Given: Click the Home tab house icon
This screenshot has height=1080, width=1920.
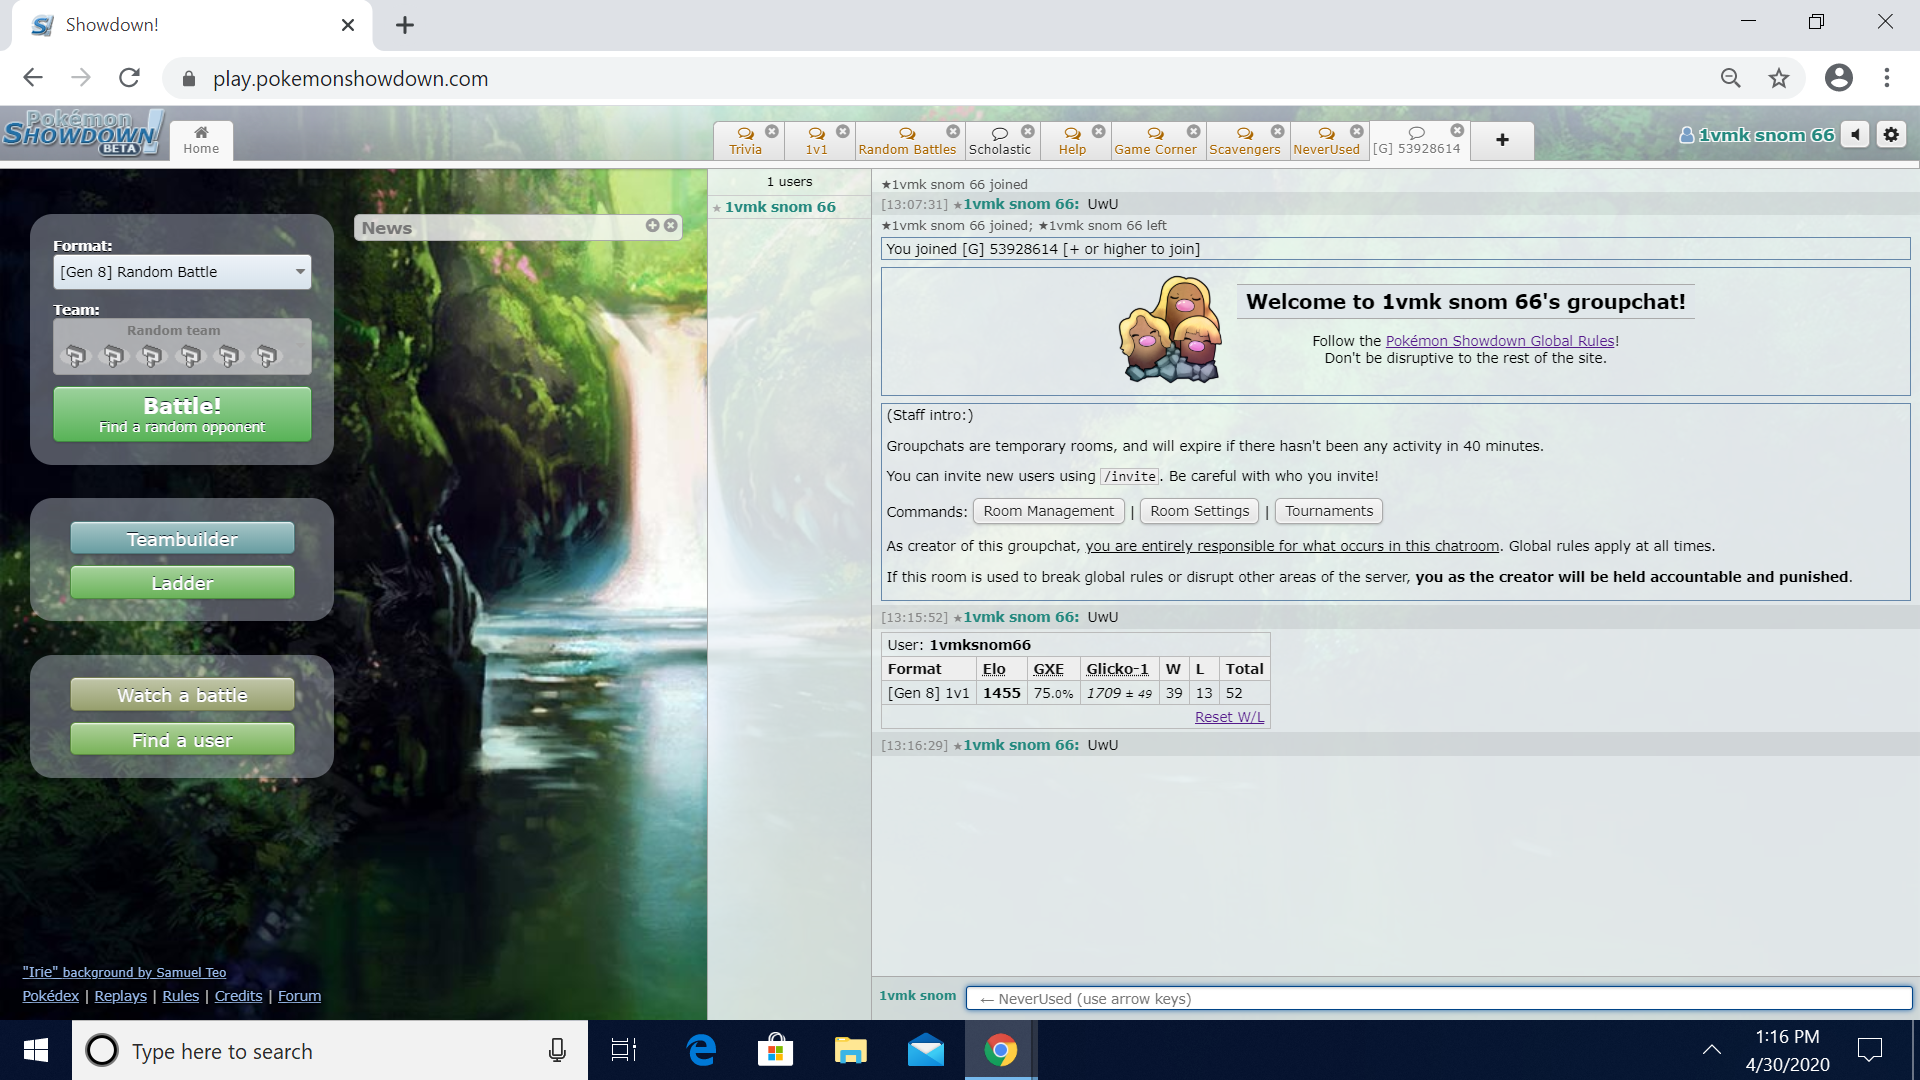Looking at the screenshot, I should 201,133.
